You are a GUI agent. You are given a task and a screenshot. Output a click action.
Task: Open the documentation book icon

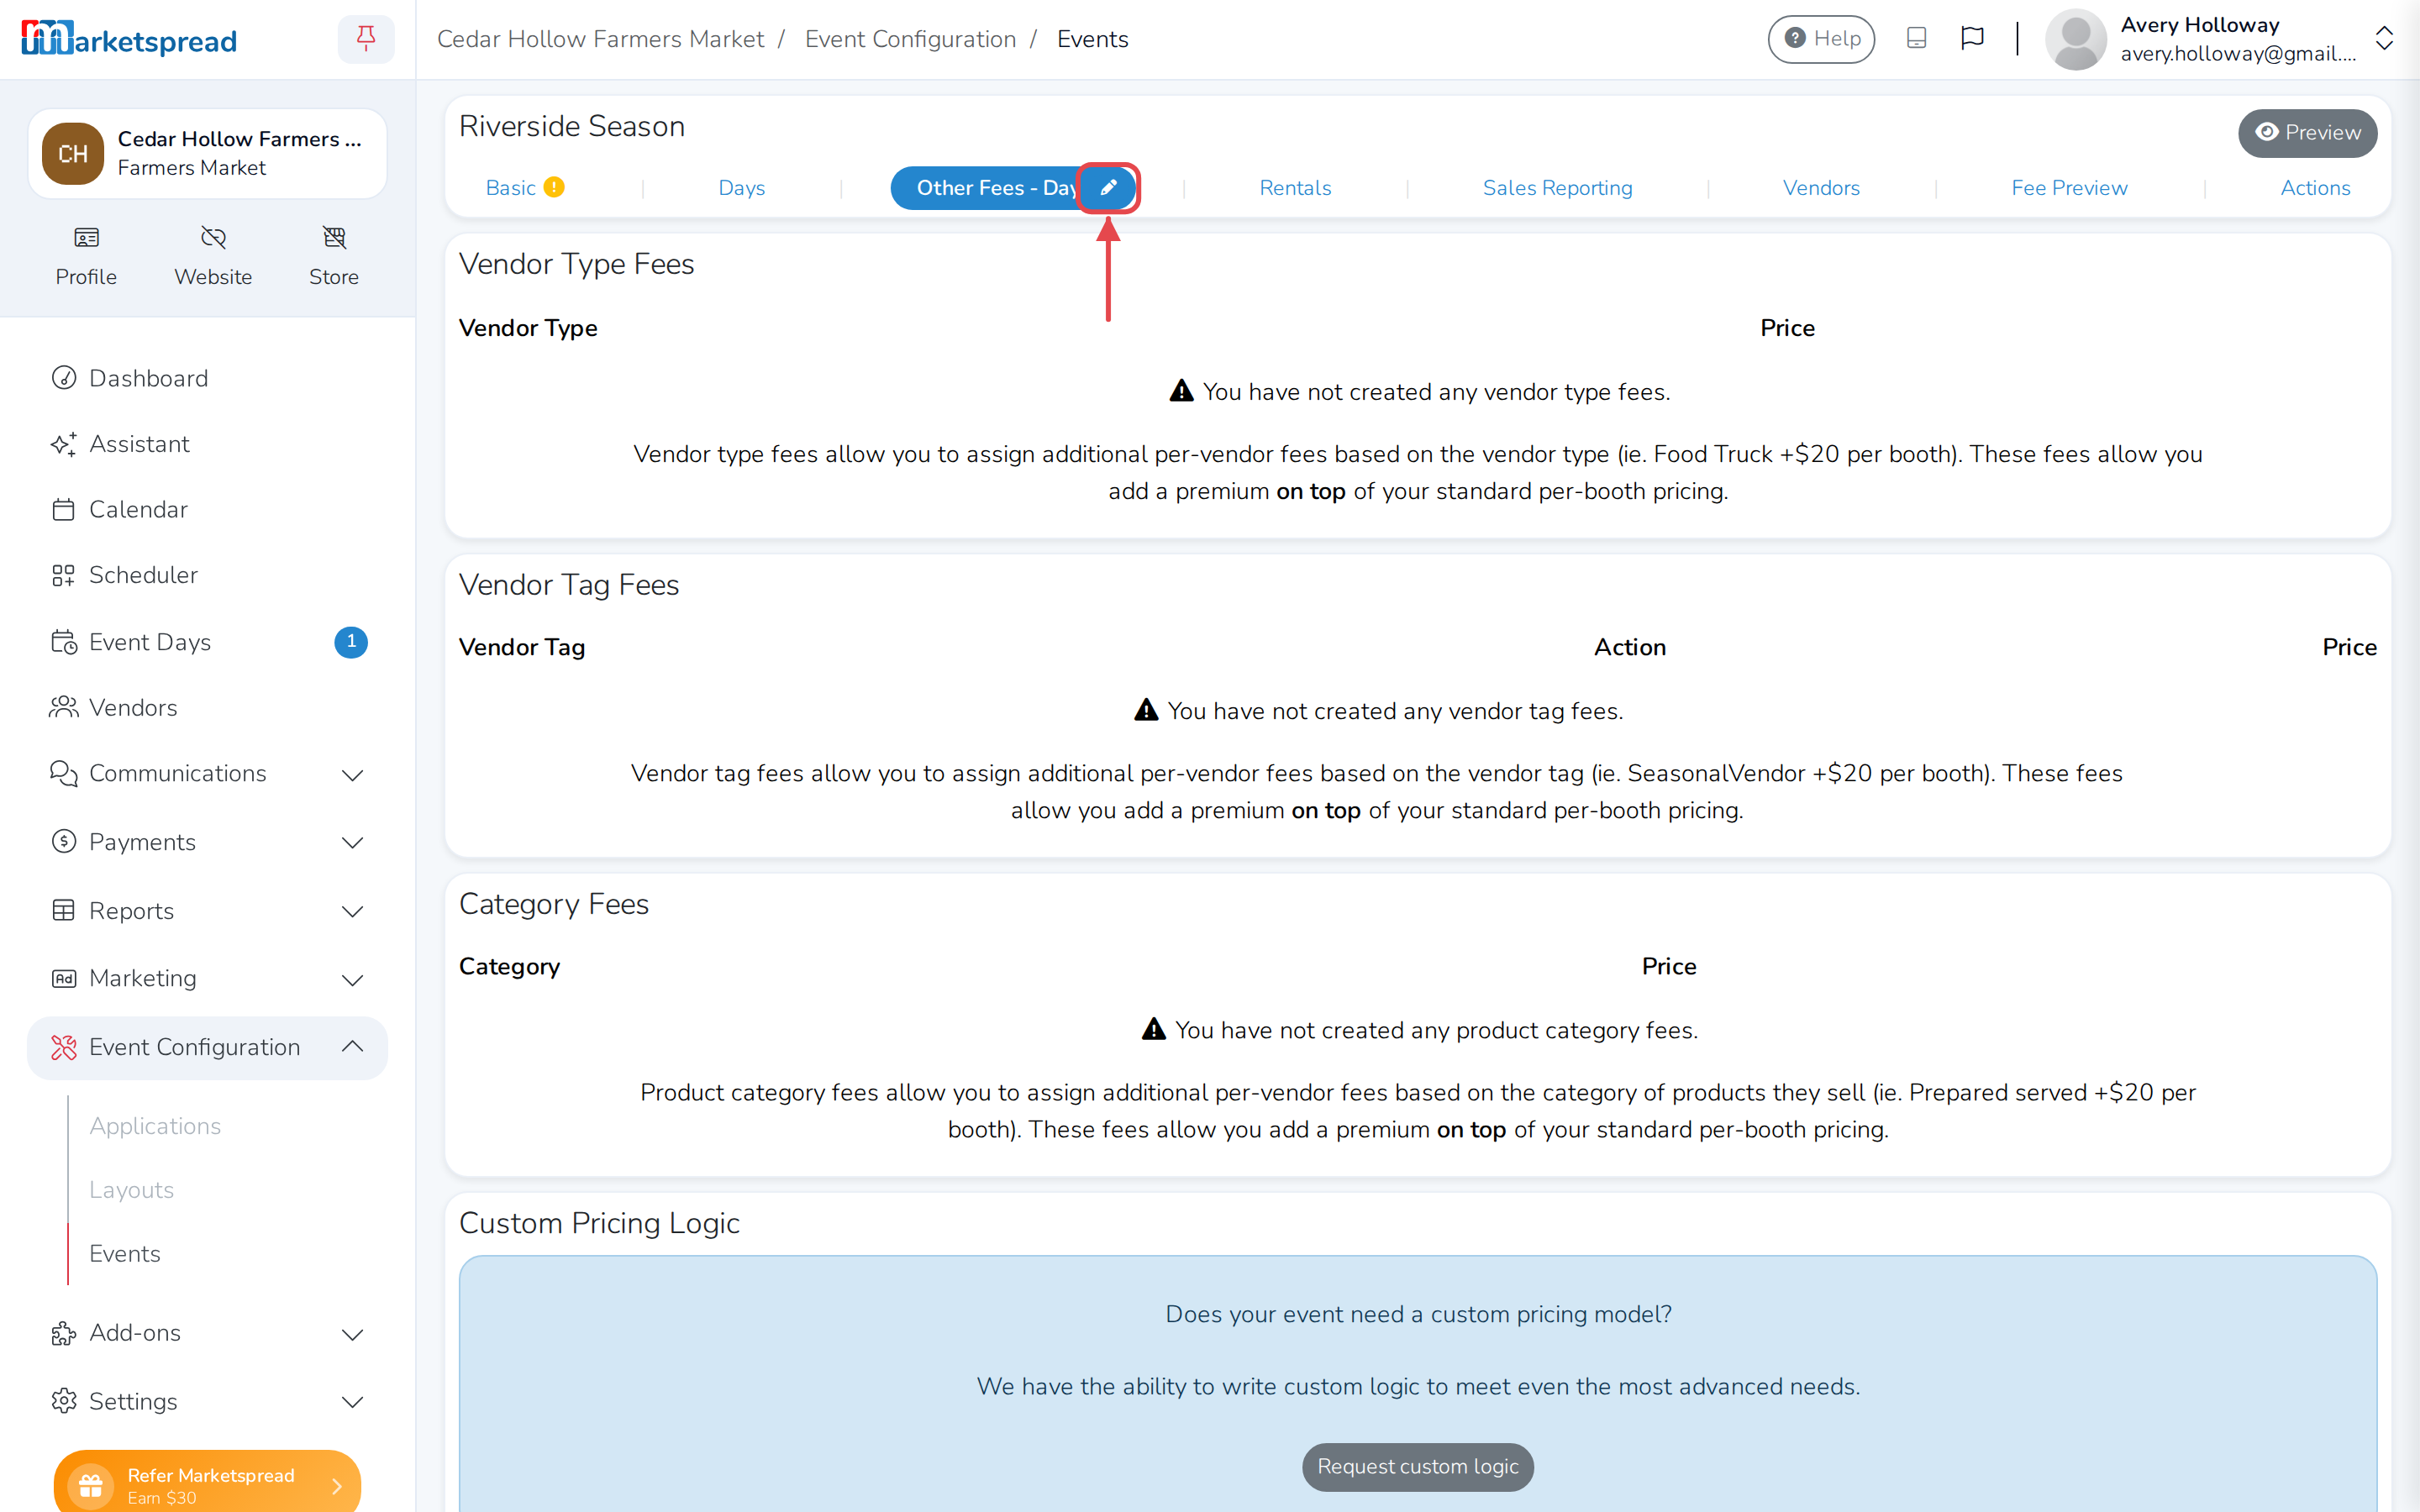point(1916,39)
